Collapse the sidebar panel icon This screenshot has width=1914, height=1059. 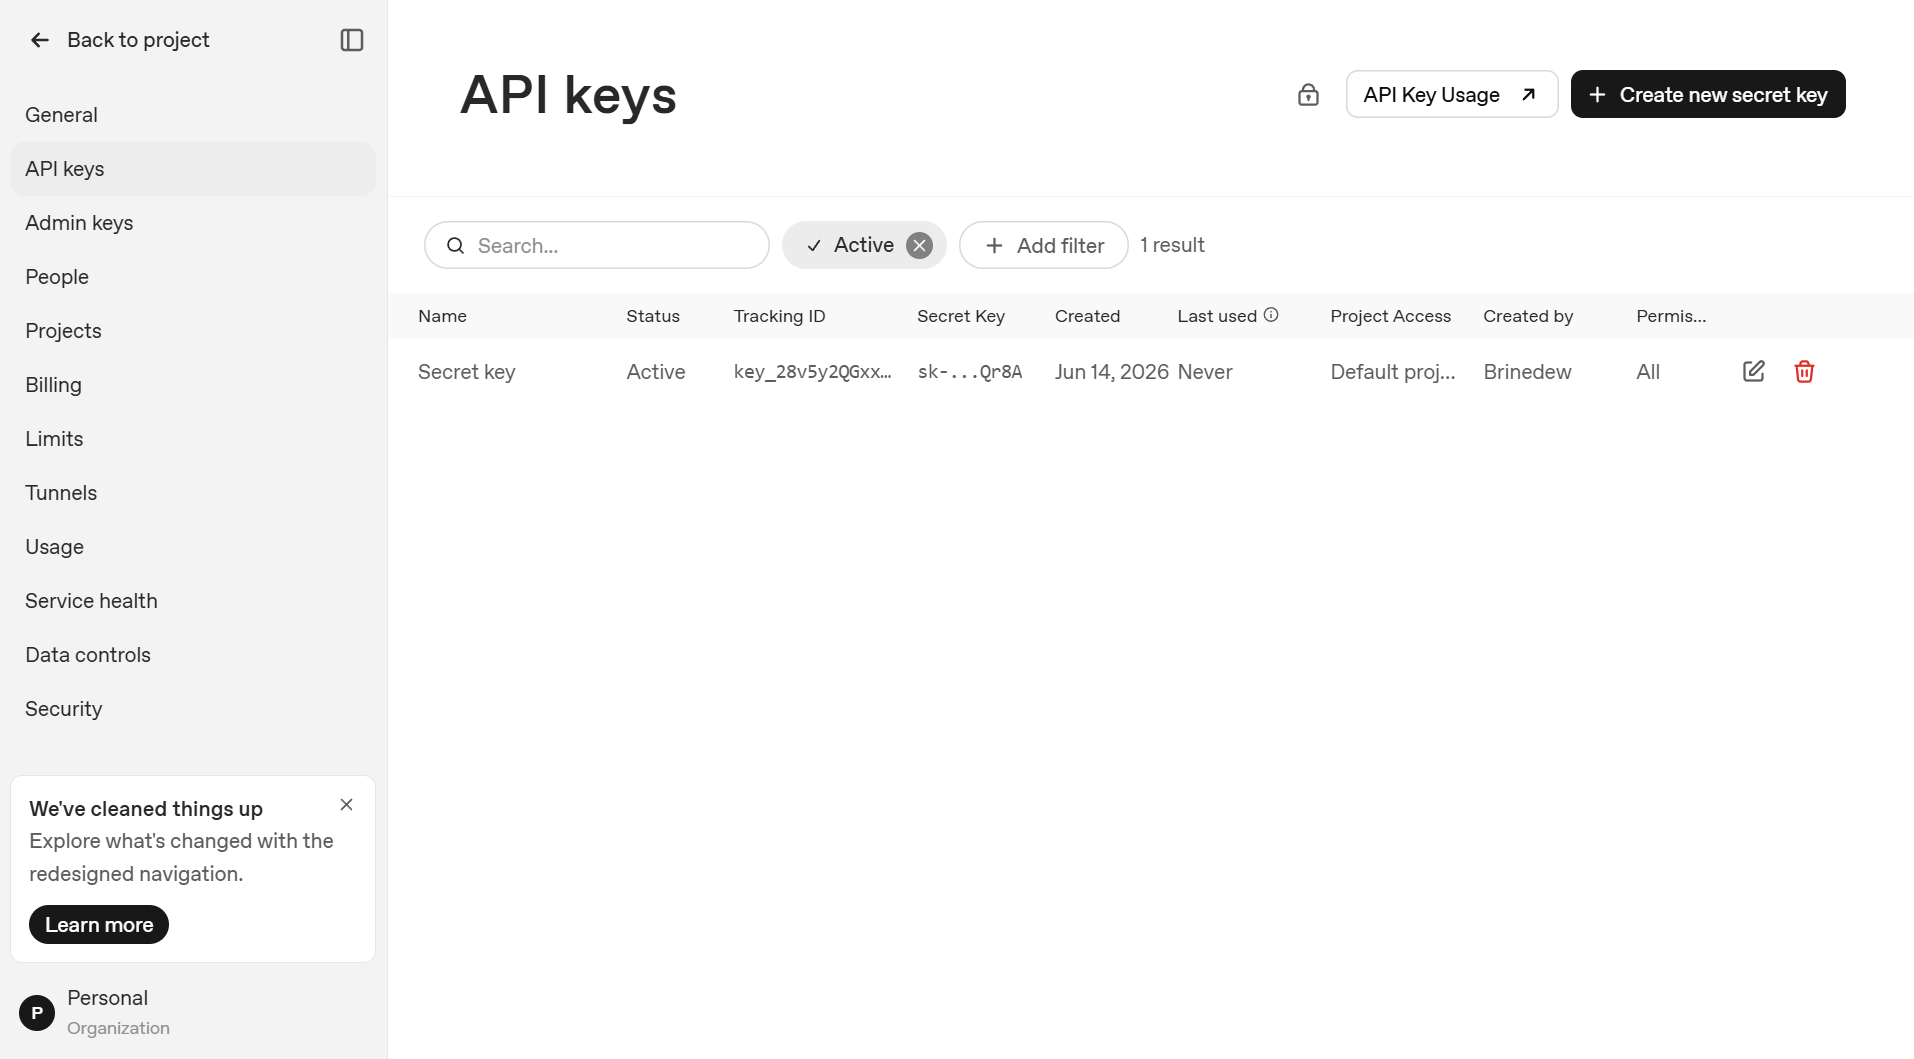(x=352, y=40)
